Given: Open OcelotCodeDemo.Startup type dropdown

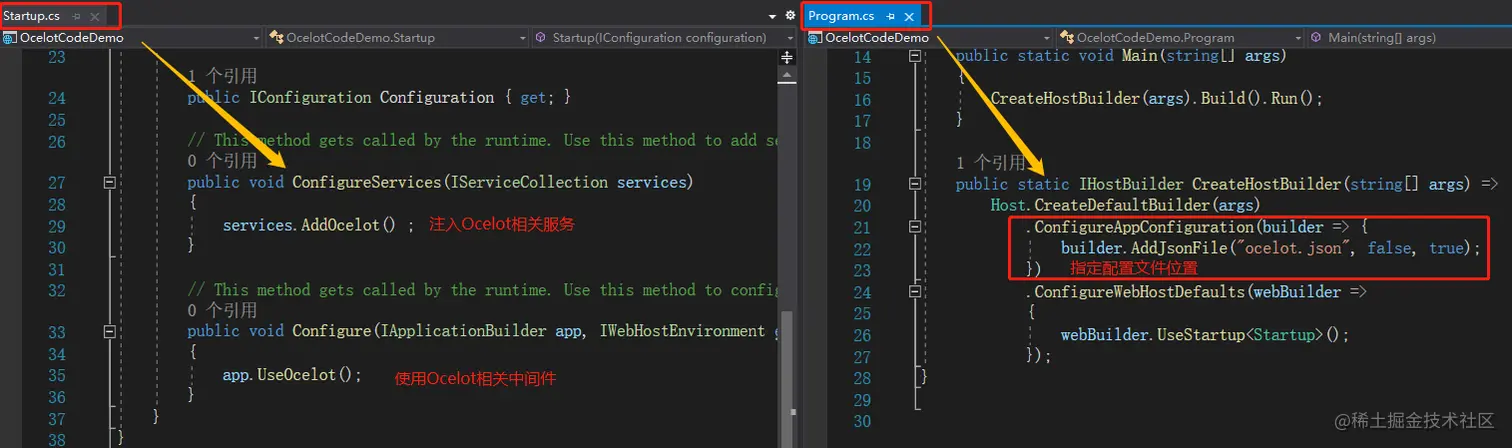Looking at the screenshot, I should pos(398,38).
